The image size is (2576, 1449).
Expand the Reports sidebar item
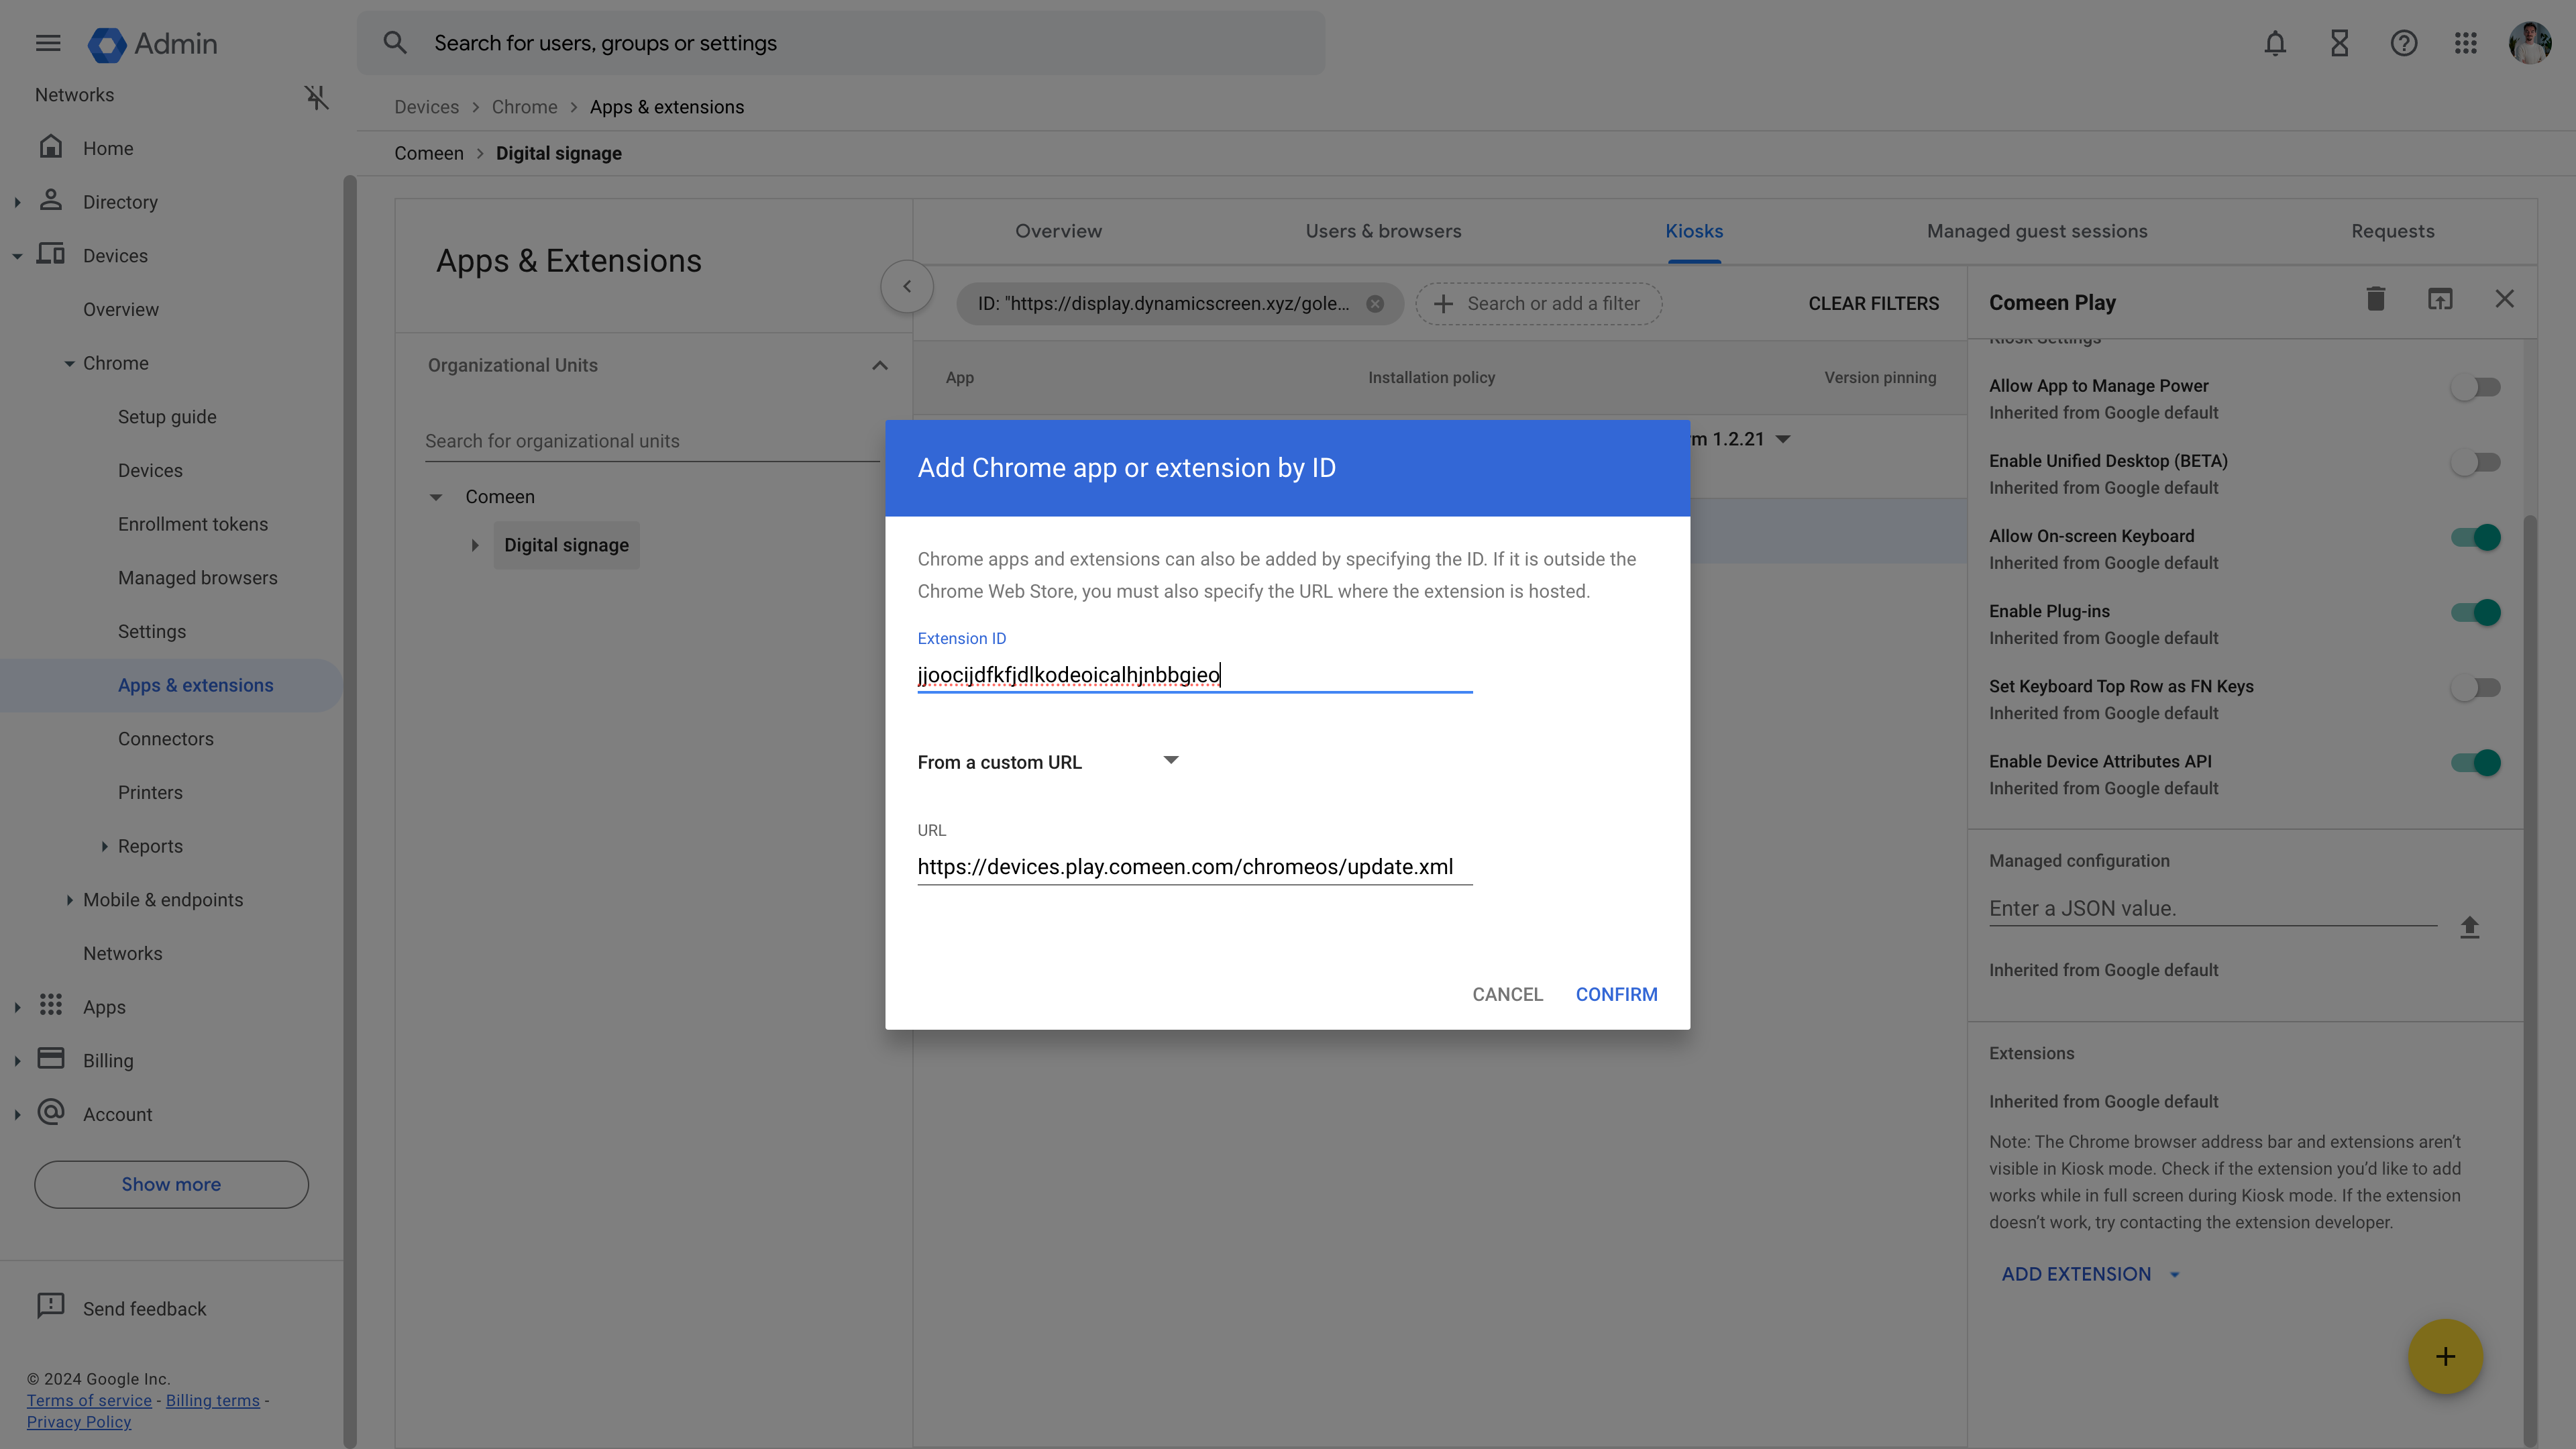pyautogui.click(x=104, y=847)
